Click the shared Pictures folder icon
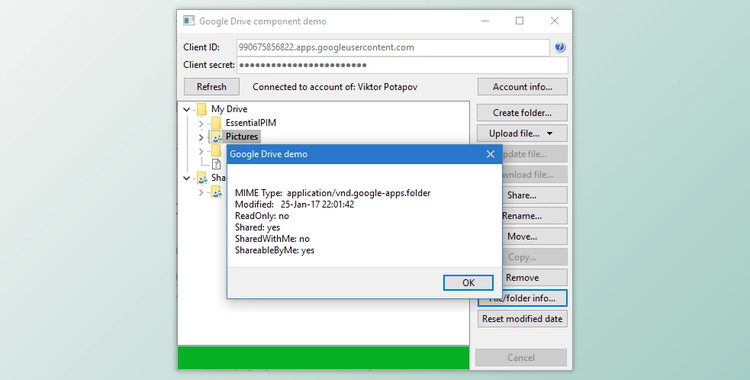Screen dimensions: 750x380 point(216,137)
